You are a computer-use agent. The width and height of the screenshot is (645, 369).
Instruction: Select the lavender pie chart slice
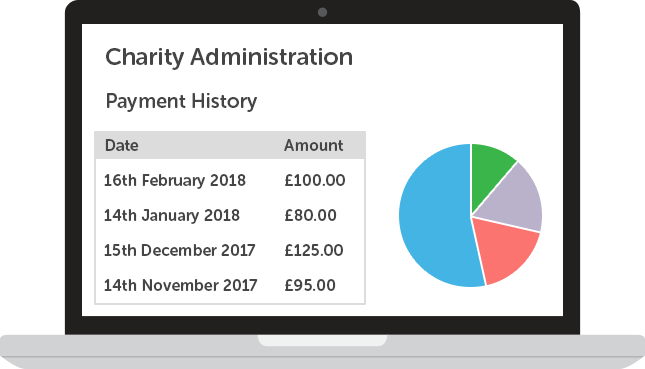coord(514,200)
